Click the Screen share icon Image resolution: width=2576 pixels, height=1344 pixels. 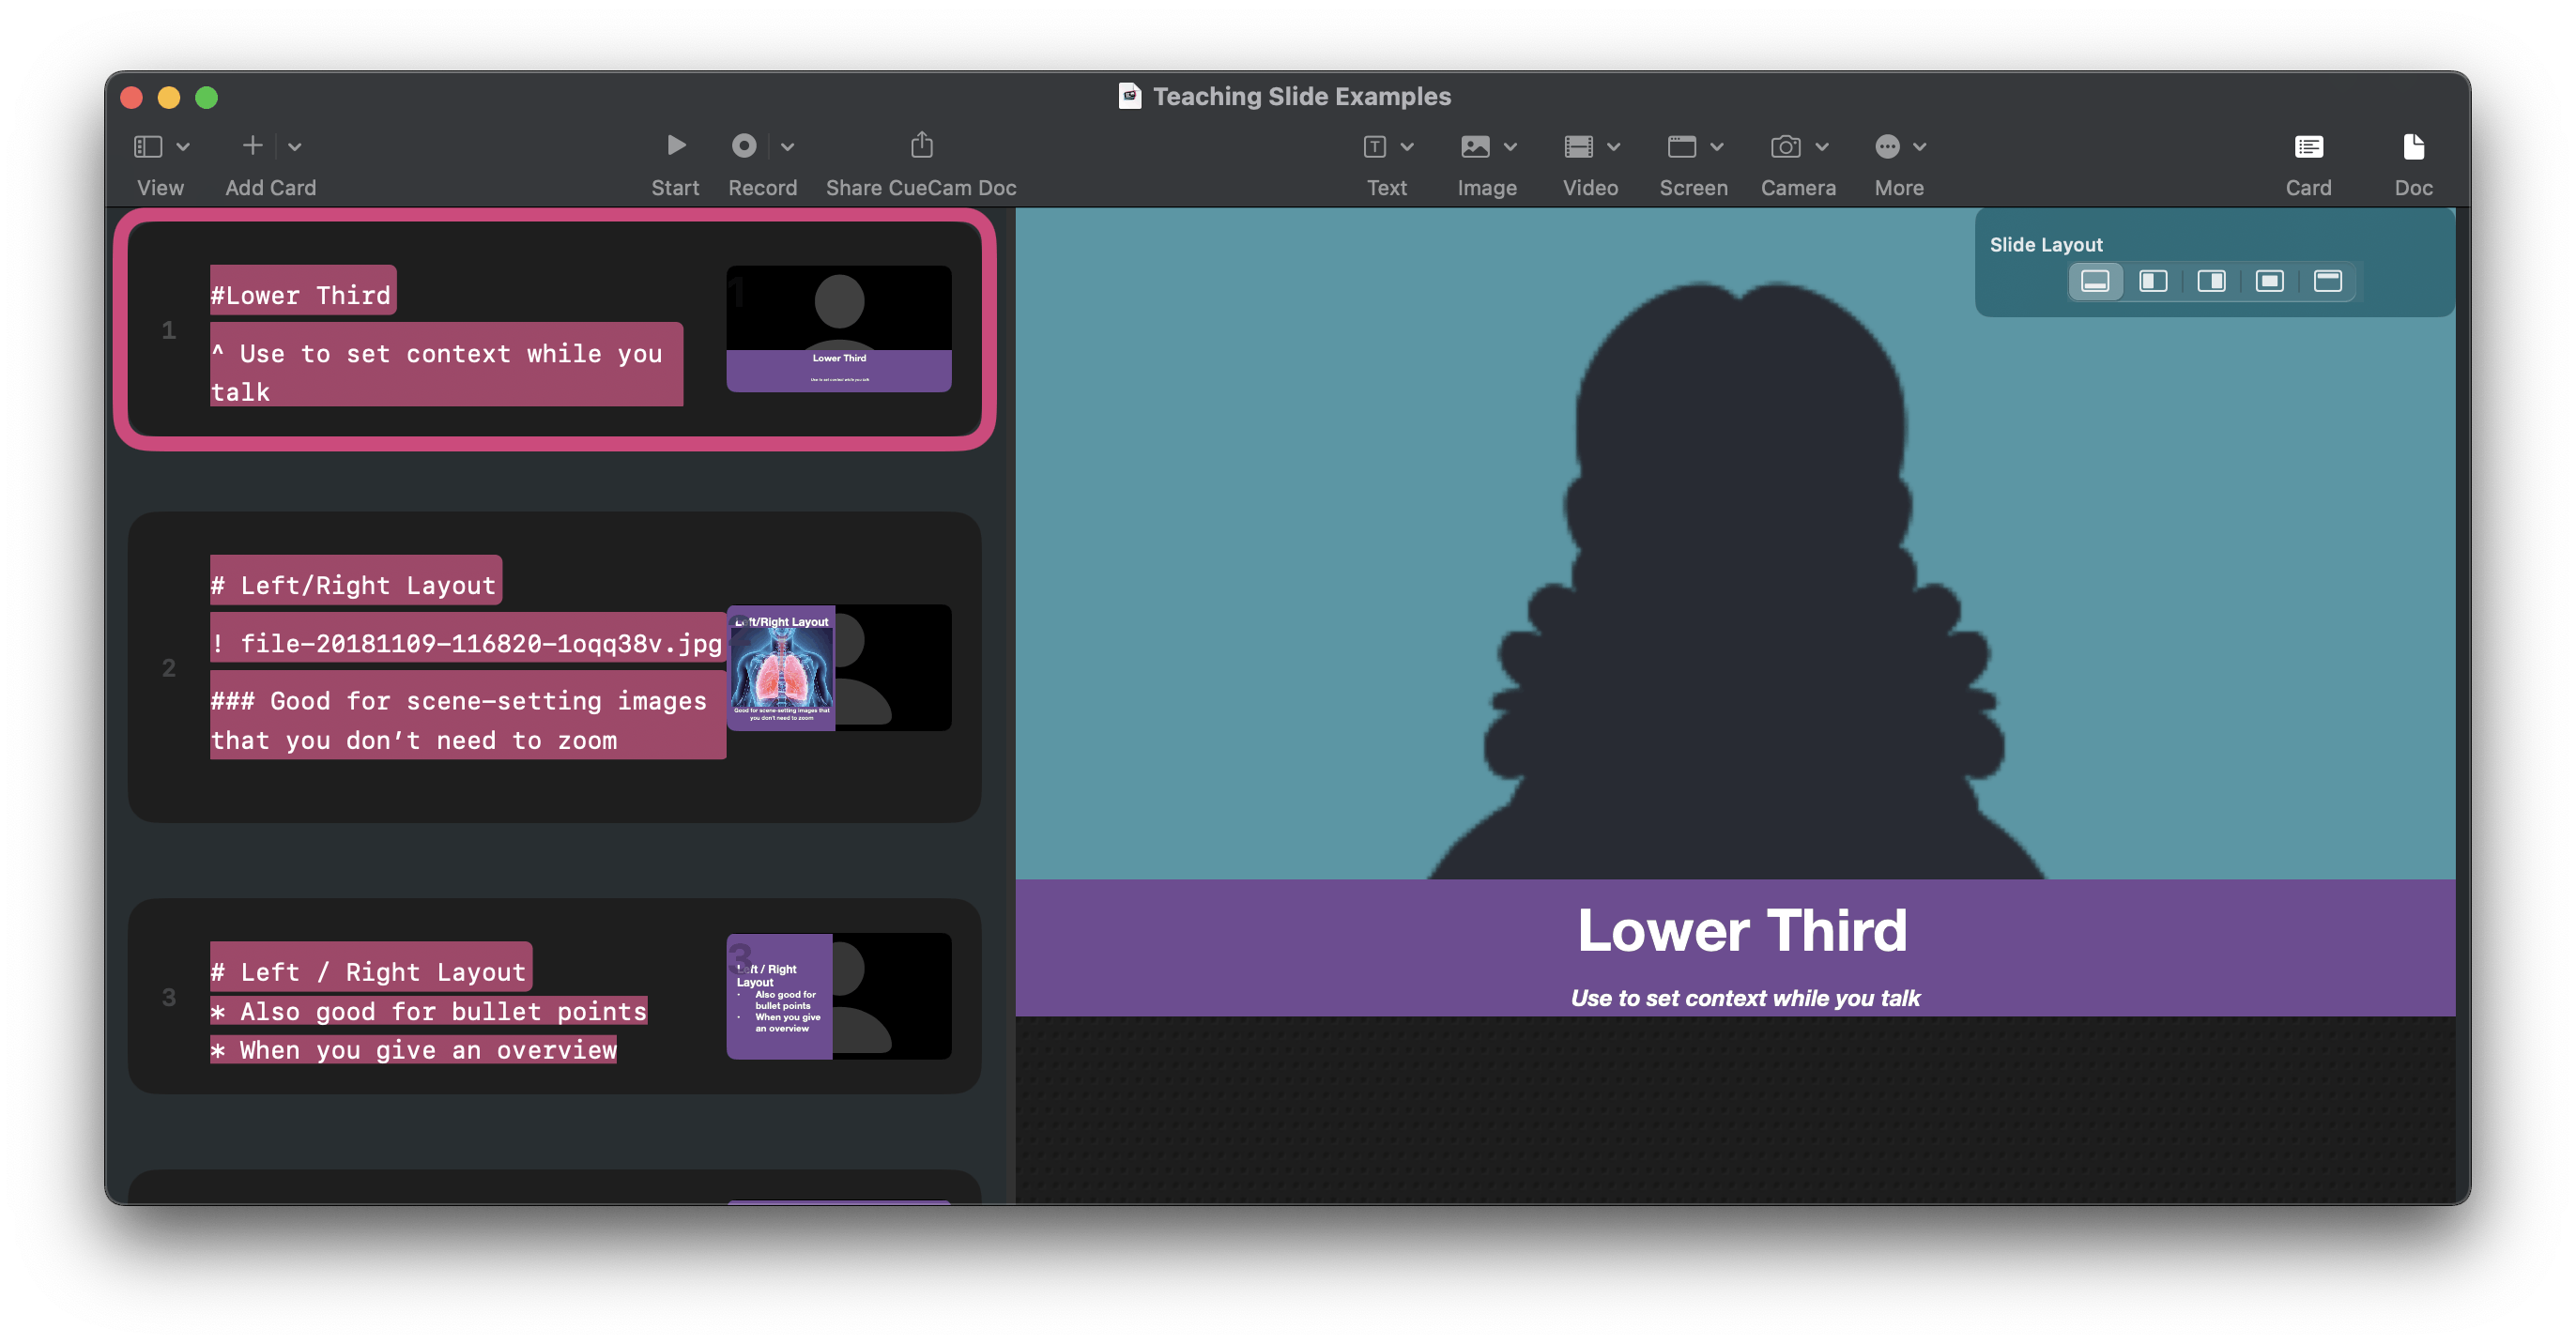(x=1682, y=147)
